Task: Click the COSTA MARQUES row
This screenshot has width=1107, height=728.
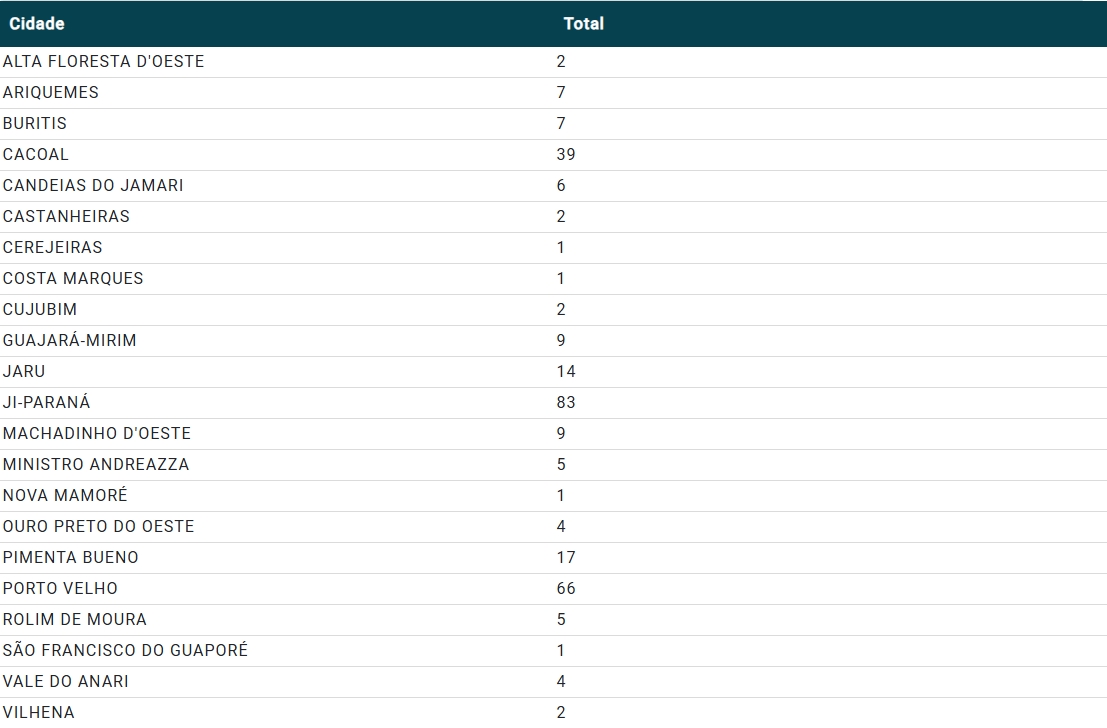Action: coord(73,279)
